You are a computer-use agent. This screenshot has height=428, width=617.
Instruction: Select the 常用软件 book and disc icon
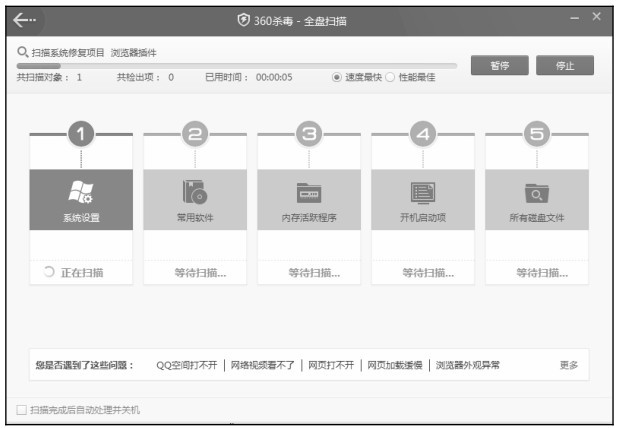point(195,192)
